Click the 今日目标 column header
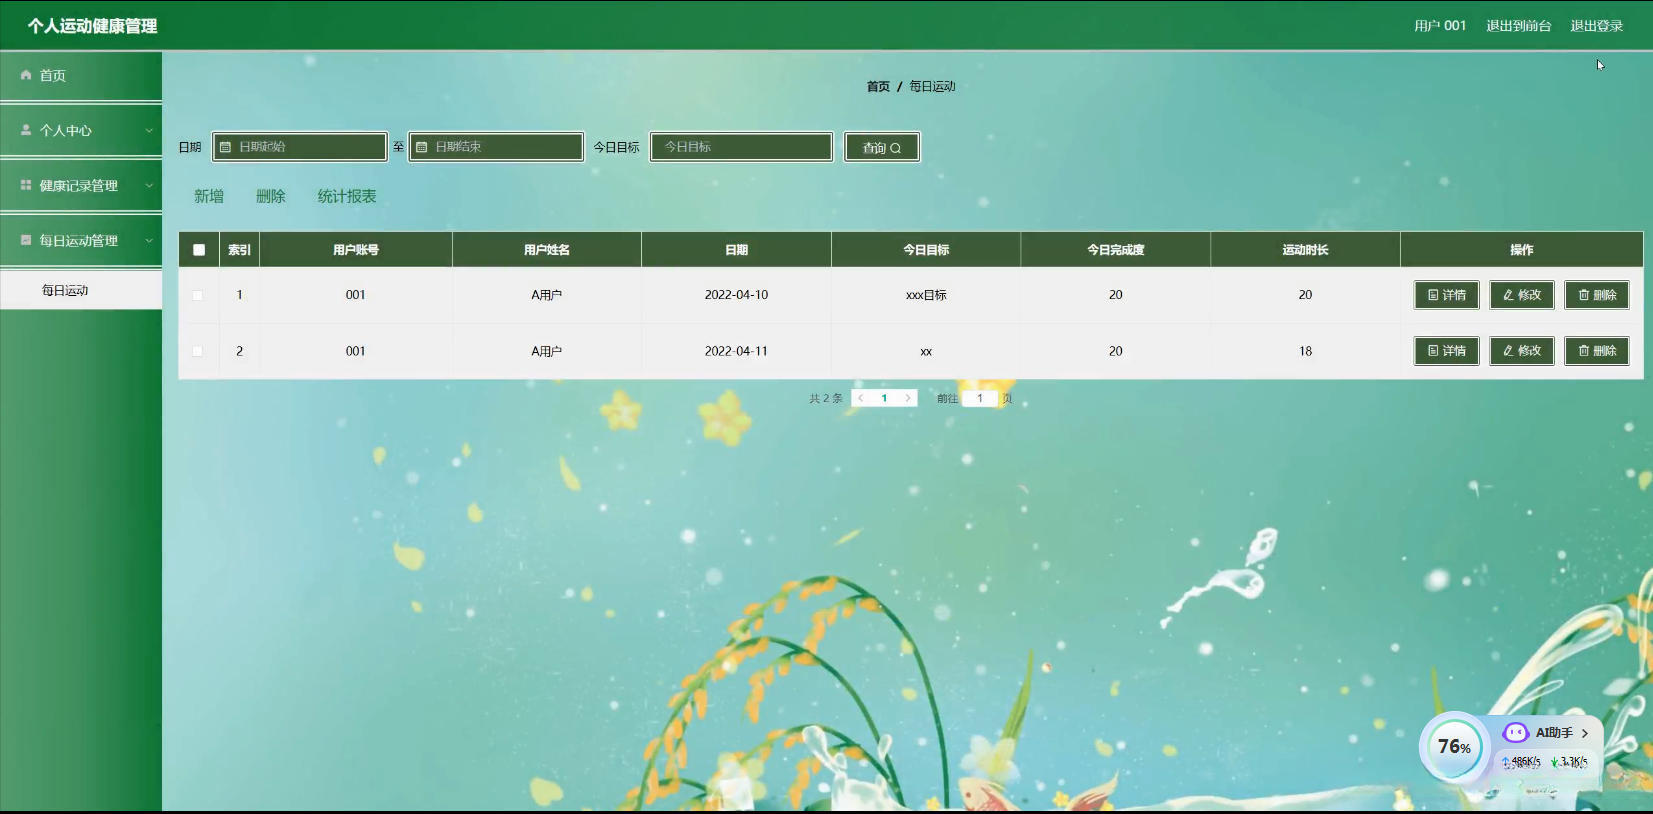The width and height of the screenshot is (1653, 814). [x=926, y=250]
